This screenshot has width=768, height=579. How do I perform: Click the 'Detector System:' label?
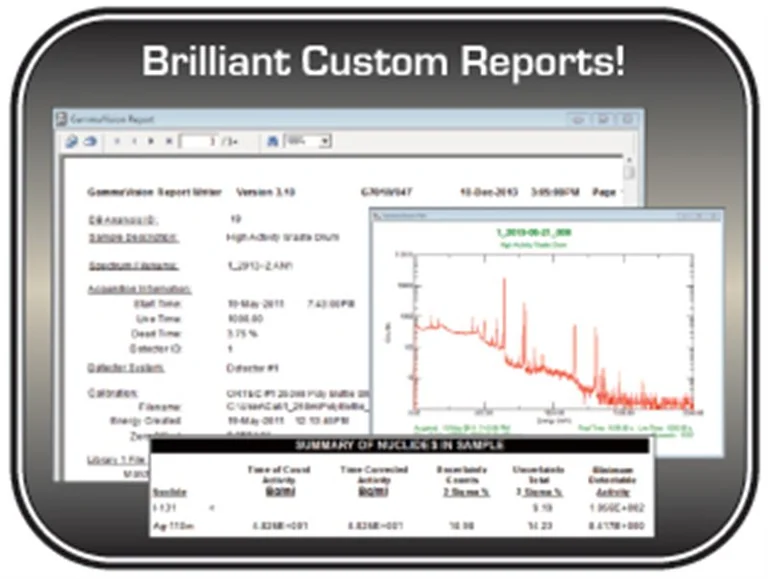tap(126, 368)
